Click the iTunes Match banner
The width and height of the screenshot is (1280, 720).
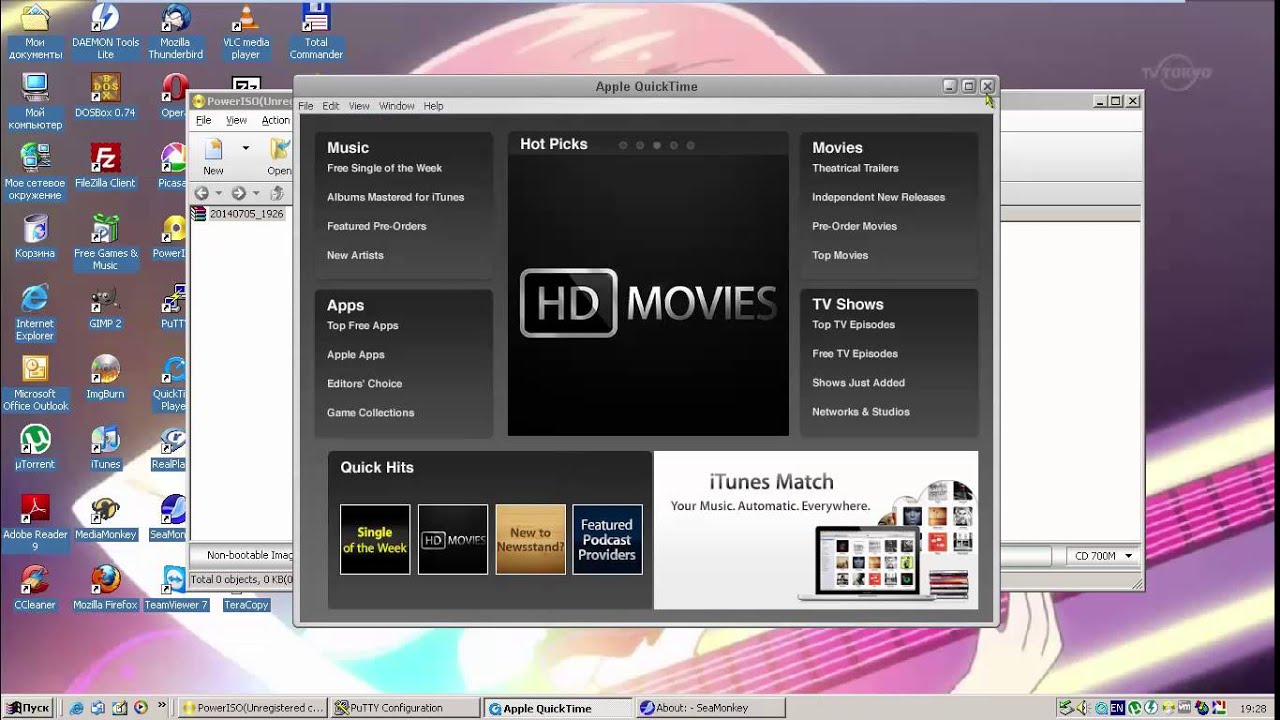(x=816, y=530)
